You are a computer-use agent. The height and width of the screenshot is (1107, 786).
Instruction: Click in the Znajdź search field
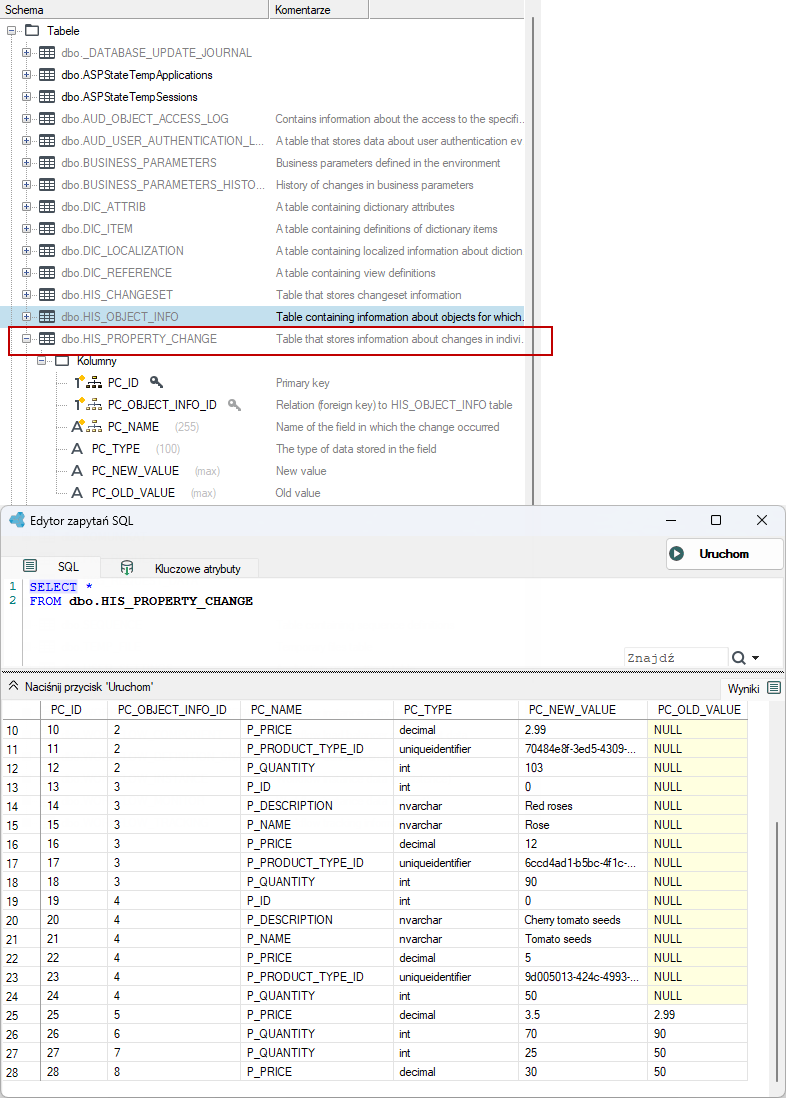pyautogui.click(x=676, y=658)
